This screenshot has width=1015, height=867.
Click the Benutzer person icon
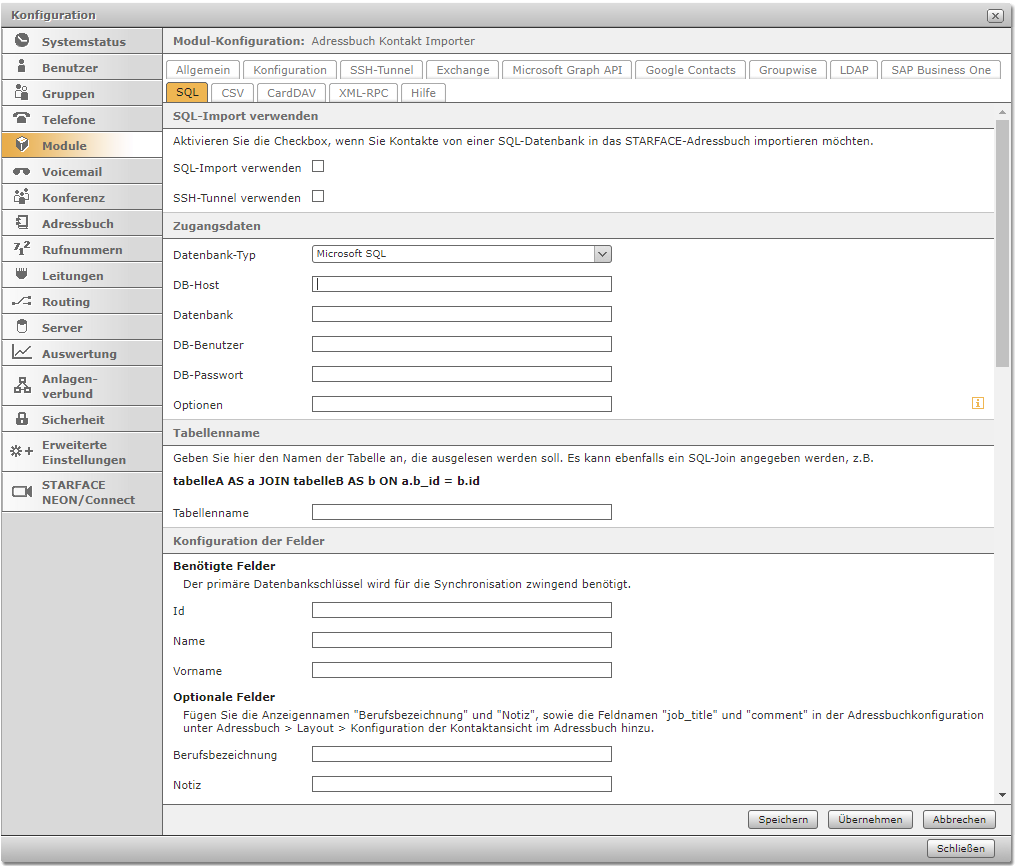(x=21, y=66)
